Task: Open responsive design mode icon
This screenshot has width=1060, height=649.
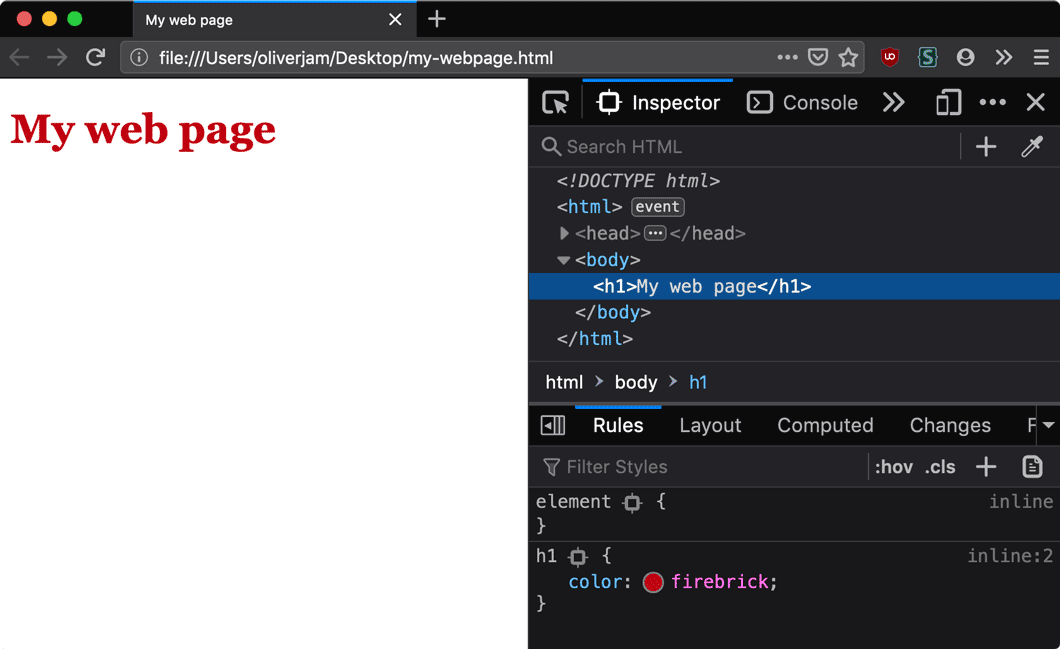Action: [x=948, y=103]
